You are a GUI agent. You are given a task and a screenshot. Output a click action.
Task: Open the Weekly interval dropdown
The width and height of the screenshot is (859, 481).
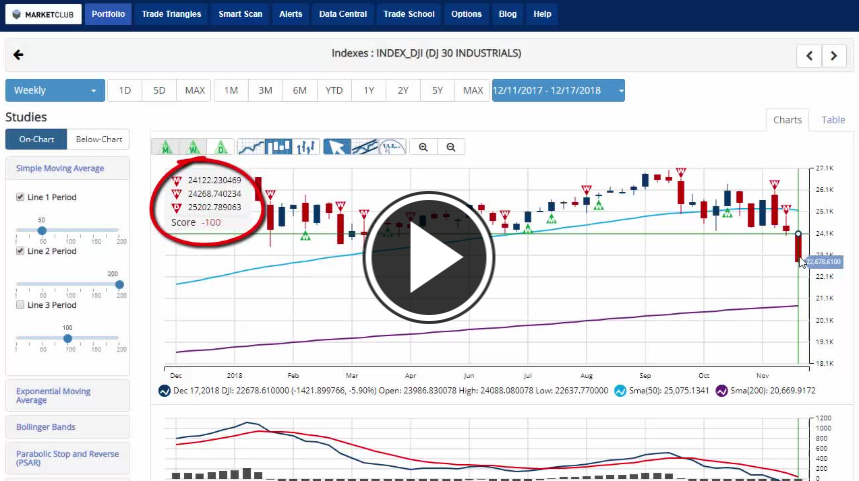55,91
